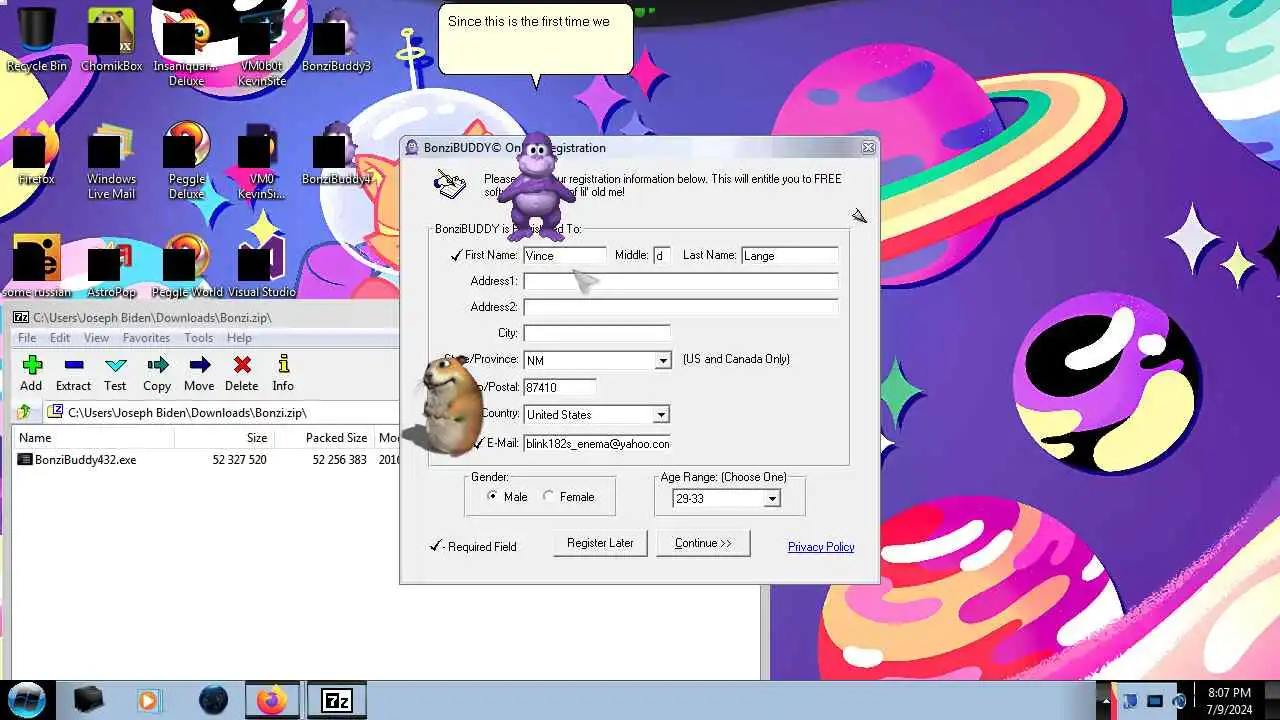Image resolution: width=1280 pixels, height=720 pixels.
Task: Click the Address2 text field
Action: (x=681, y=307)
